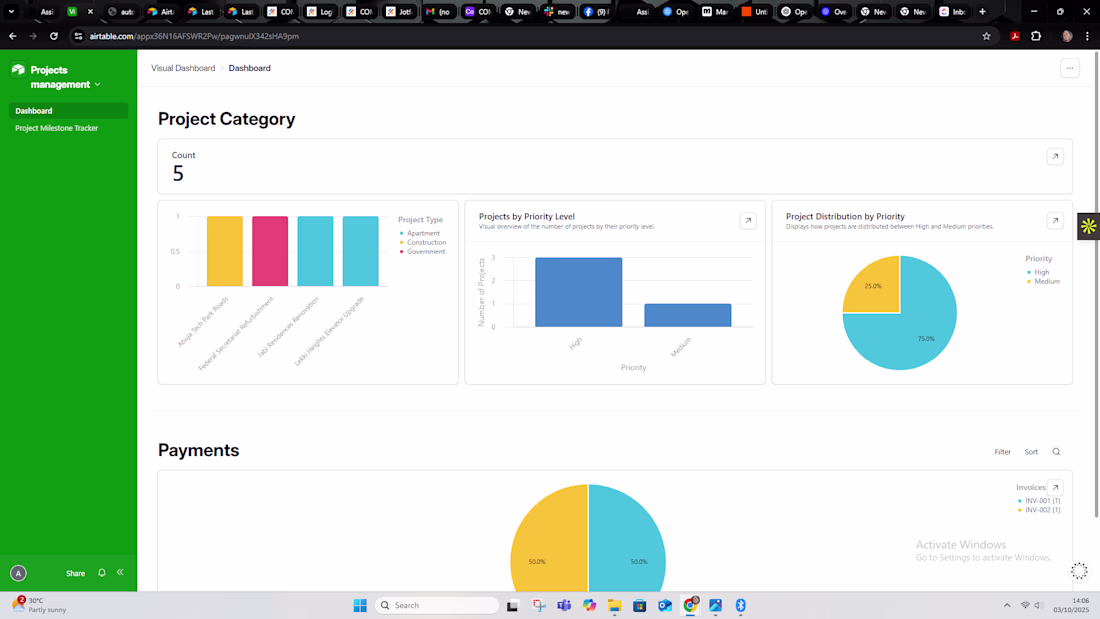The height and width of the screenshot is (619, 1100).
Task: Open the weather widget
Action: (40, 605)
